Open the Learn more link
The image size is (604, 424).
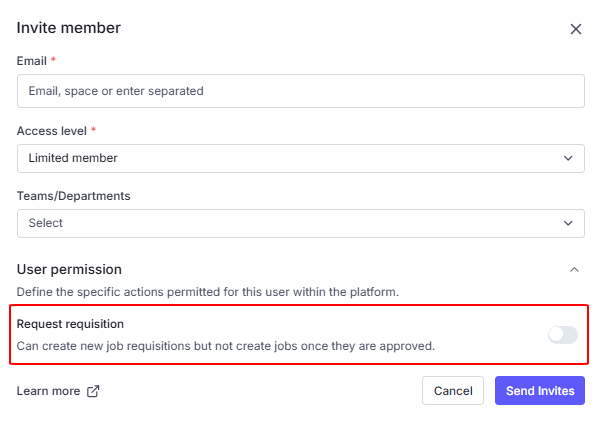click(x=48, y=391)
